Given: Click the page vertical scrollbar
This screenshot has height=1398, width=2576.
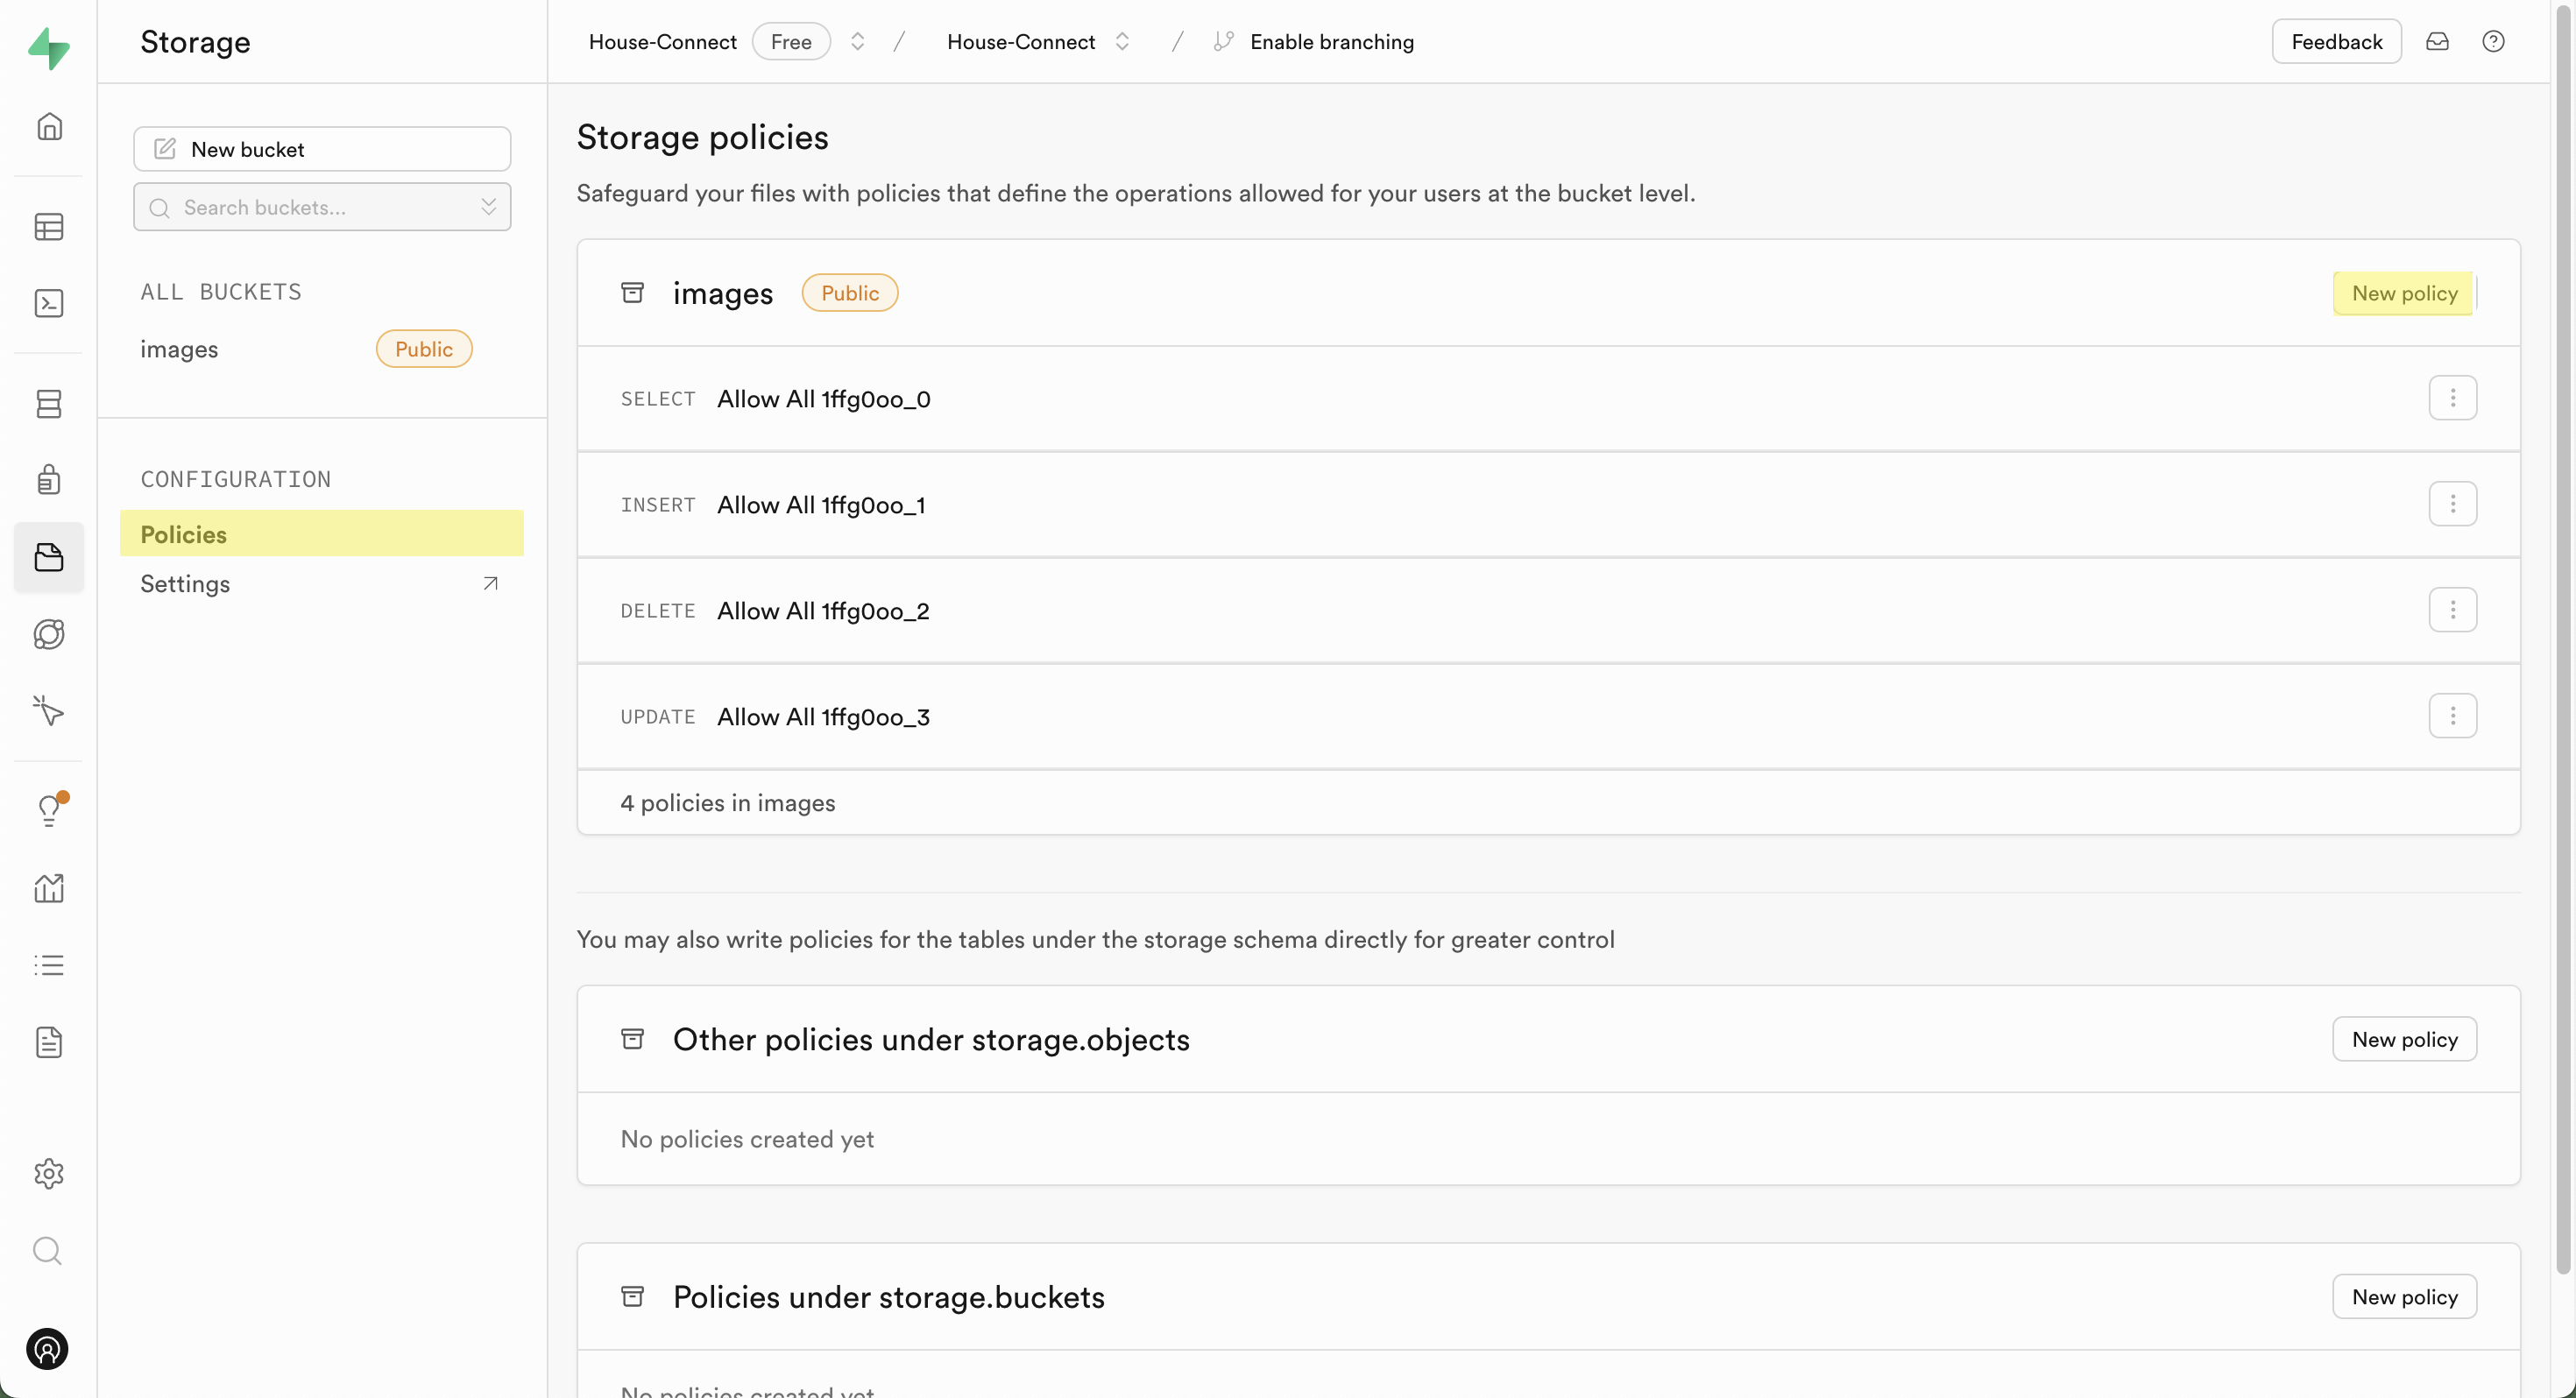Looking at the screenshot, I should (2562, 640).
